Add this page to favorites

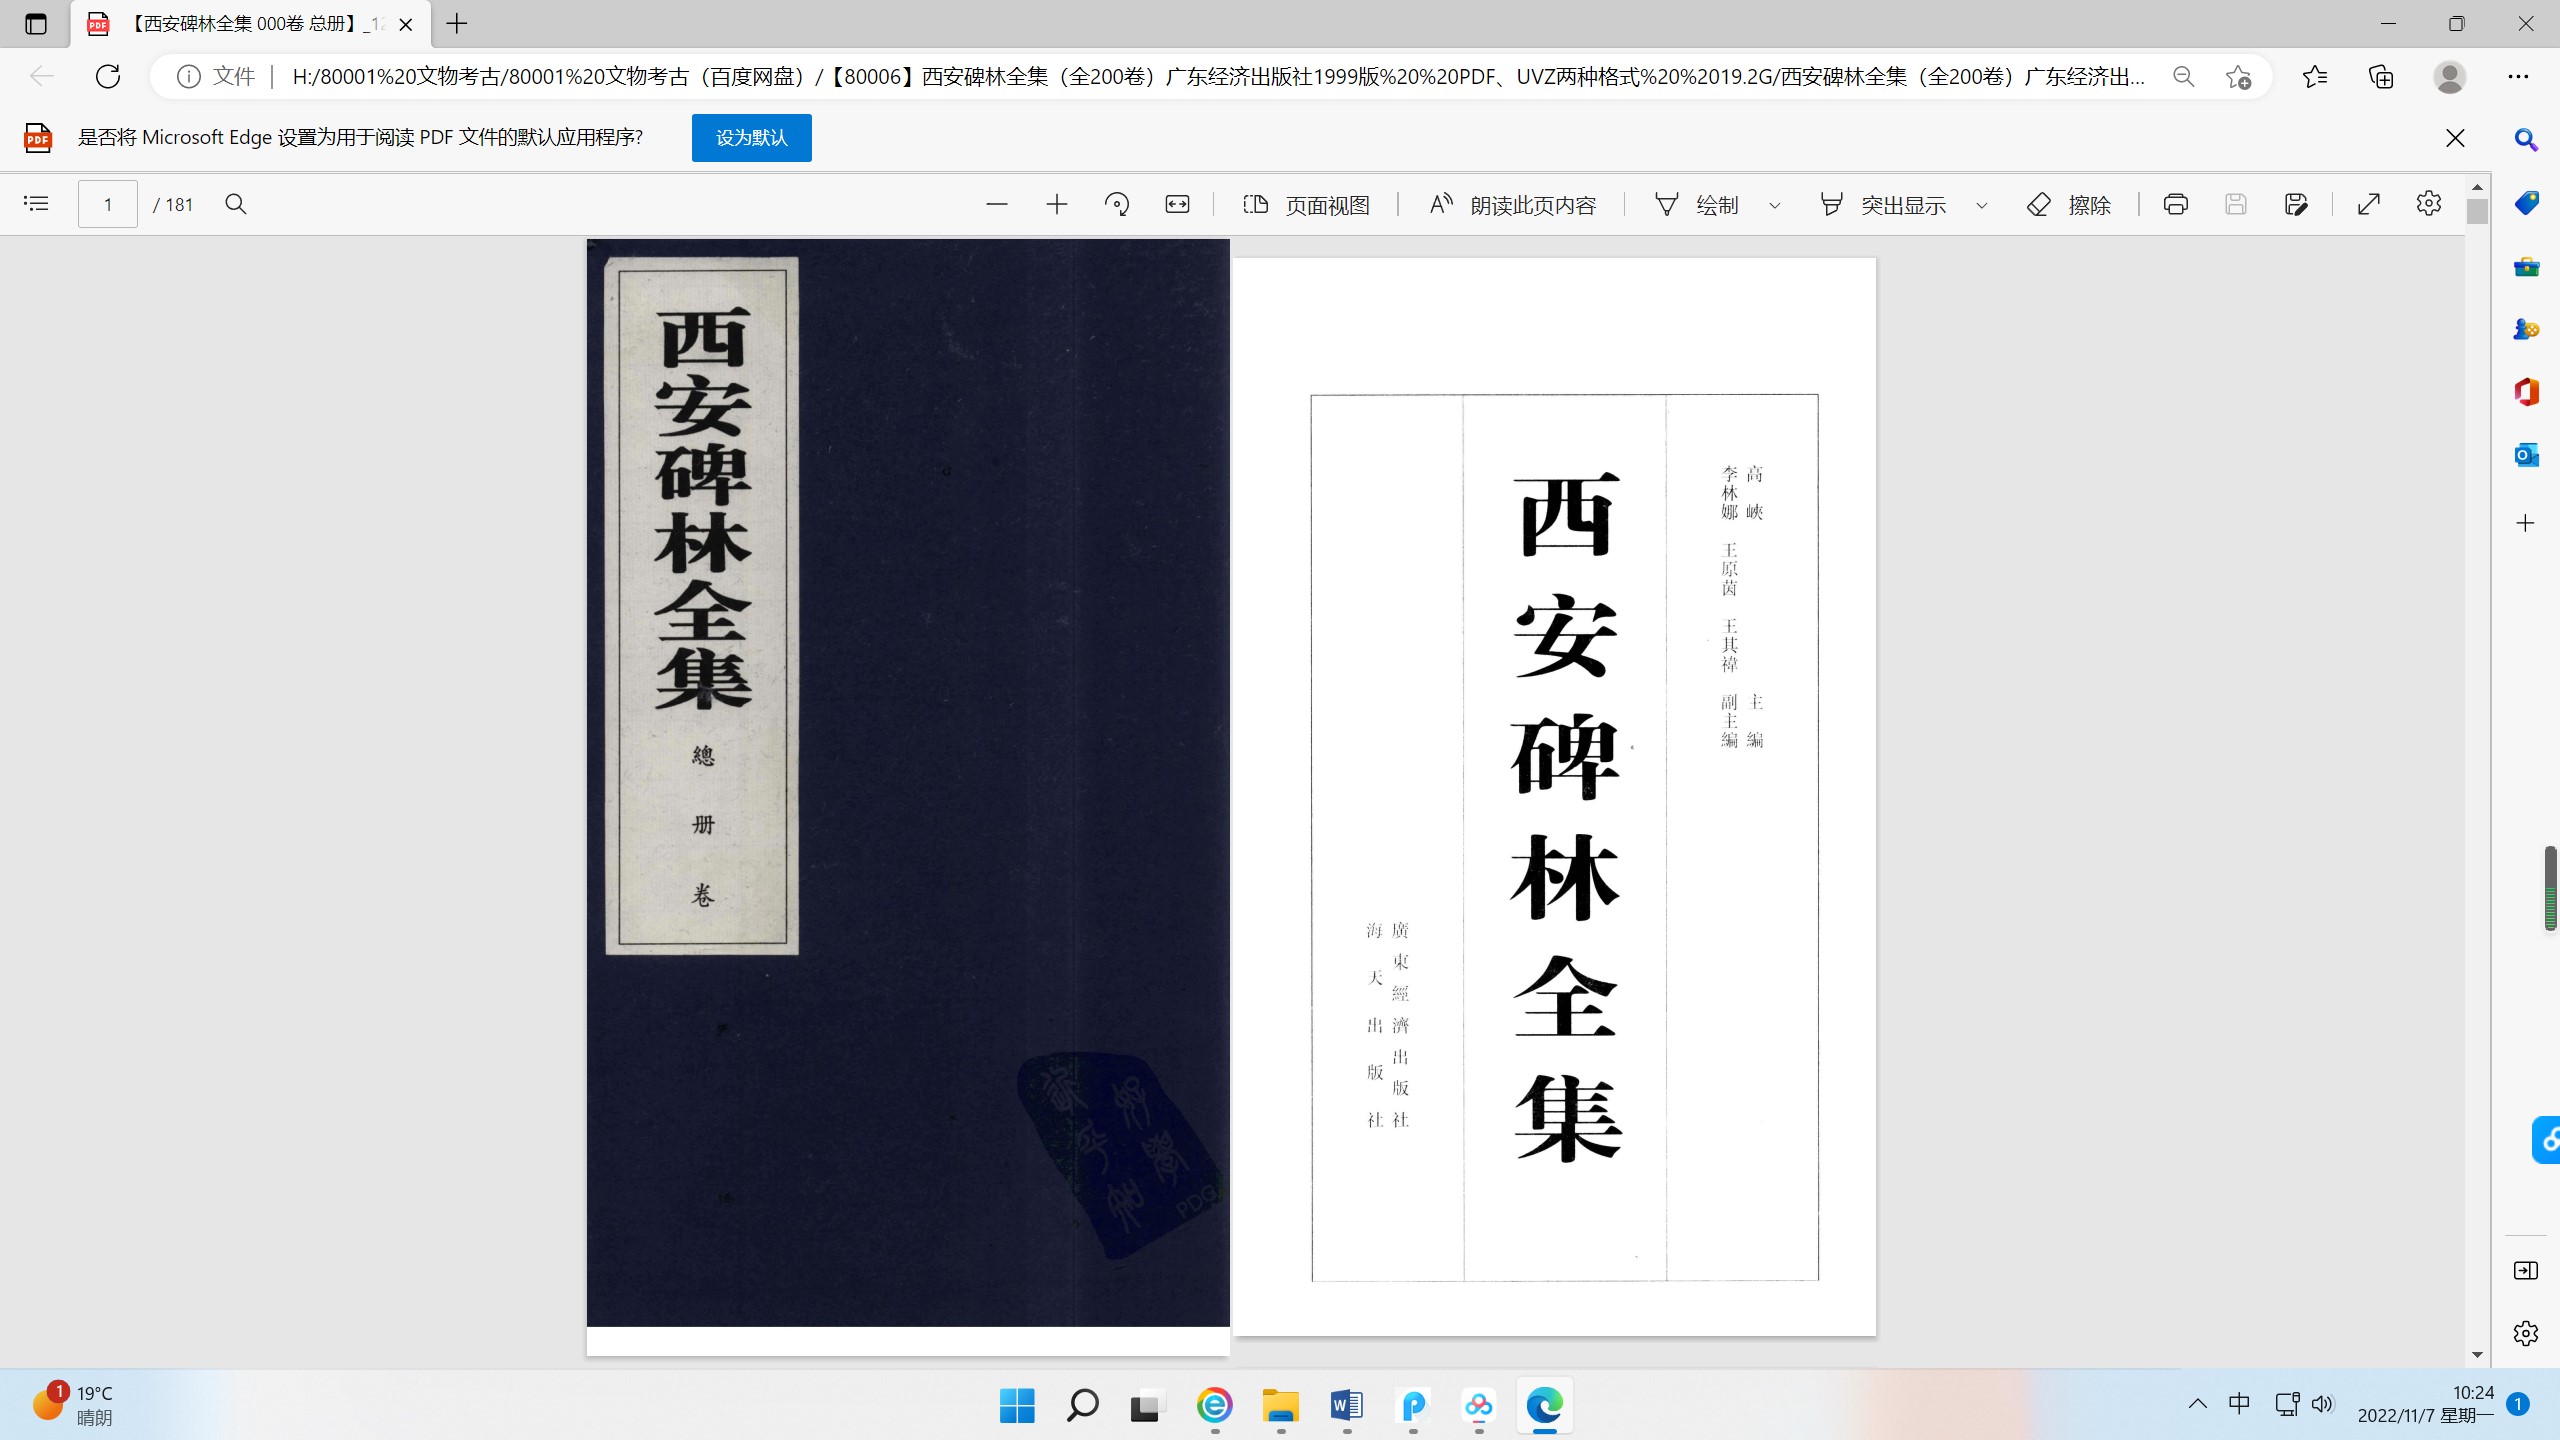[x=2239, y=76]
